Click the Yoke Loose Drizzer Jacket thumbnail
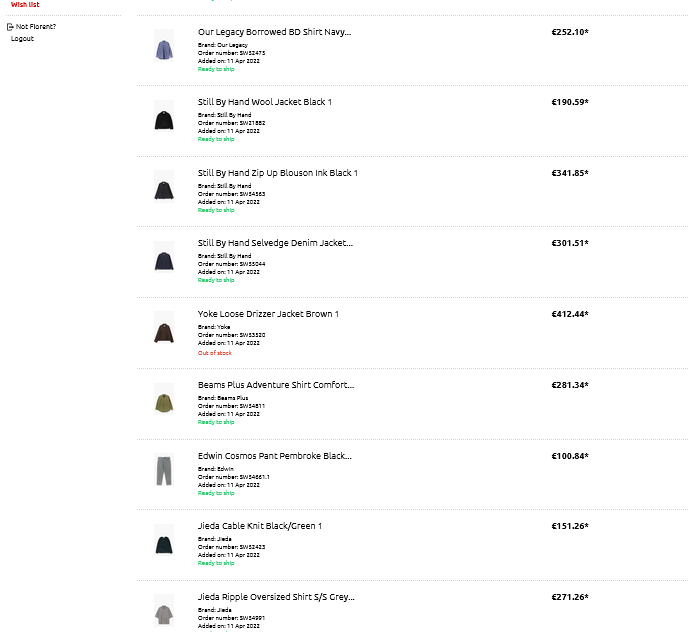The width and height of the screenshot is (689, 632). [x=164, y=331]
